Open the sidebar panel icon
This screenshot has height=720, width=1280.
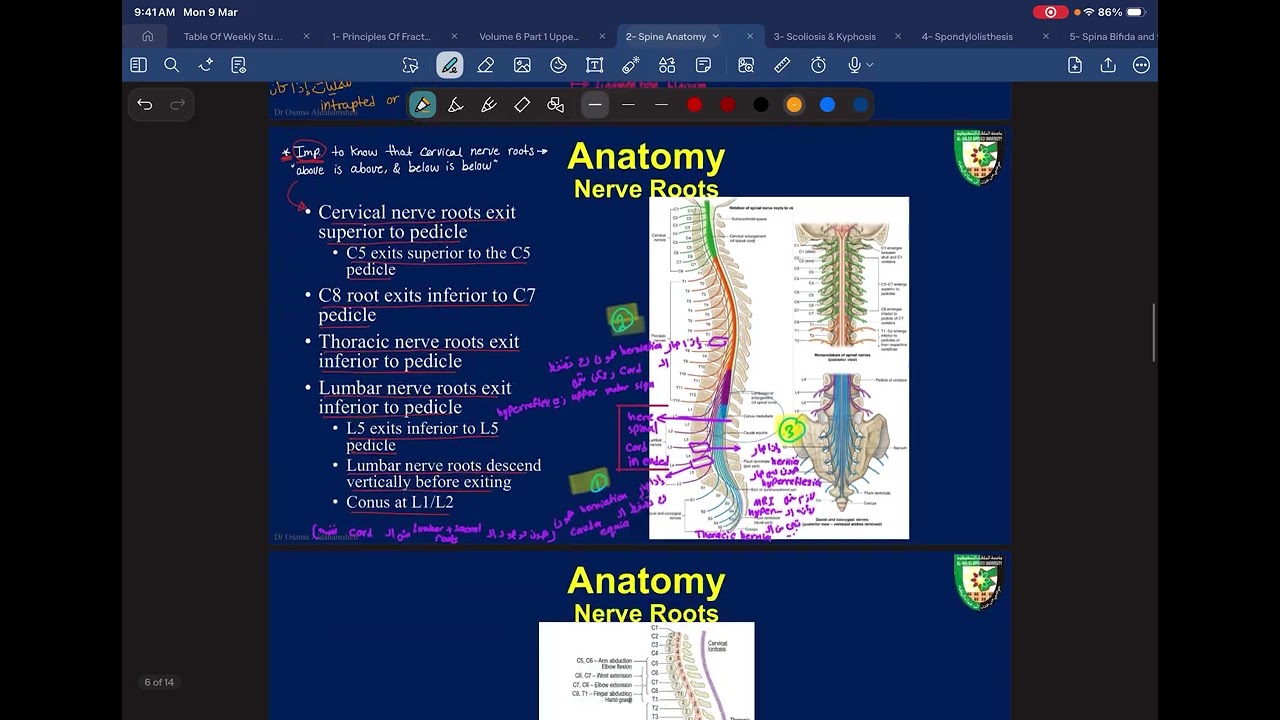[138, 65]
